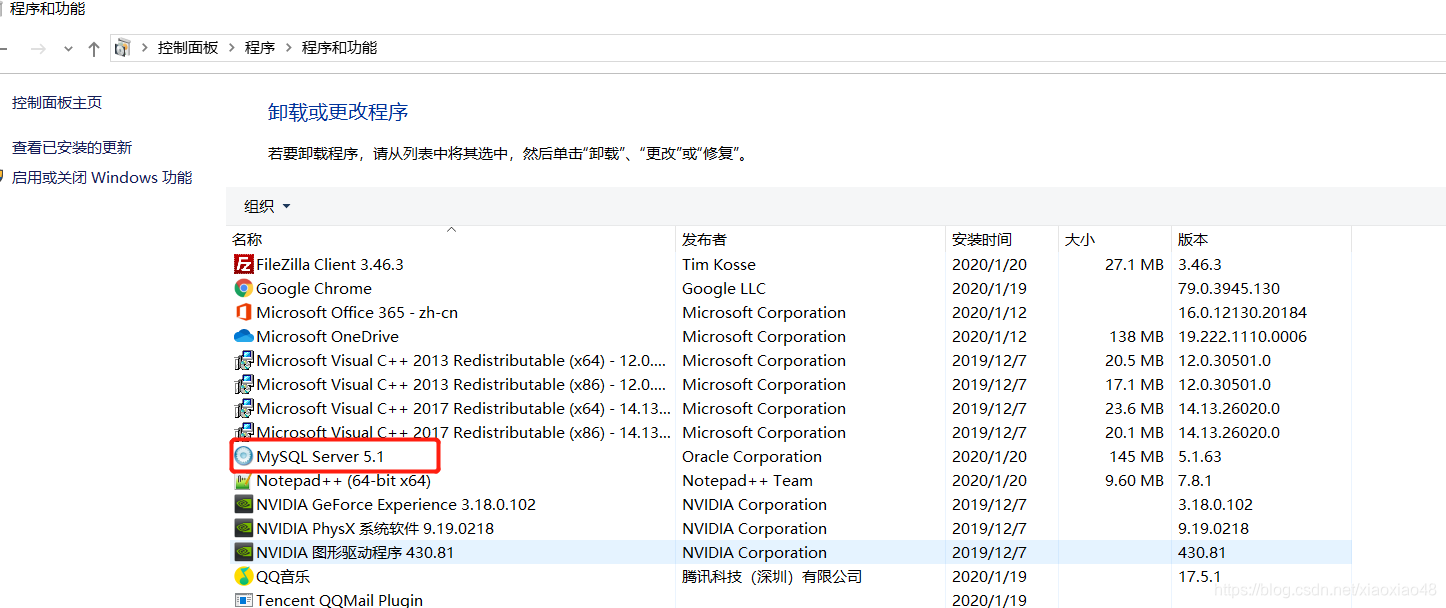Select Notepad++ (64-bit x64) entry
Viewport: 1446px width, 608px height.
pos(343,481)
